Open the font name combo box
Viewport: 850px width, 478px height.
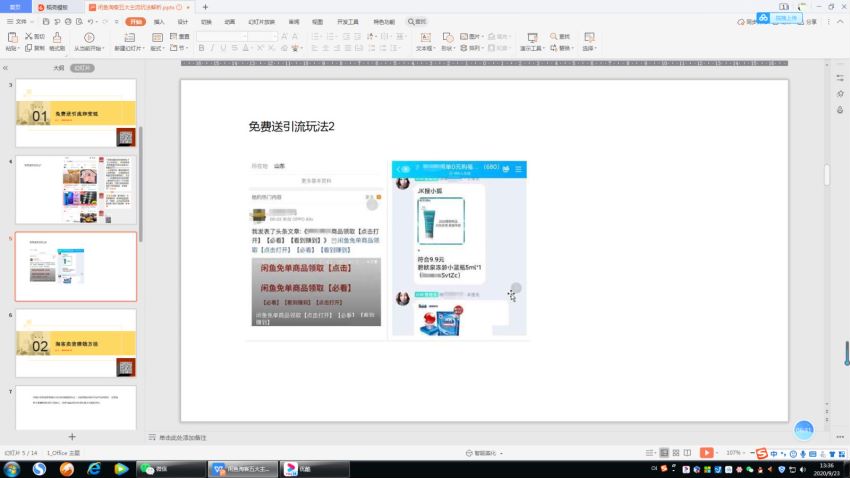[222, 36]
